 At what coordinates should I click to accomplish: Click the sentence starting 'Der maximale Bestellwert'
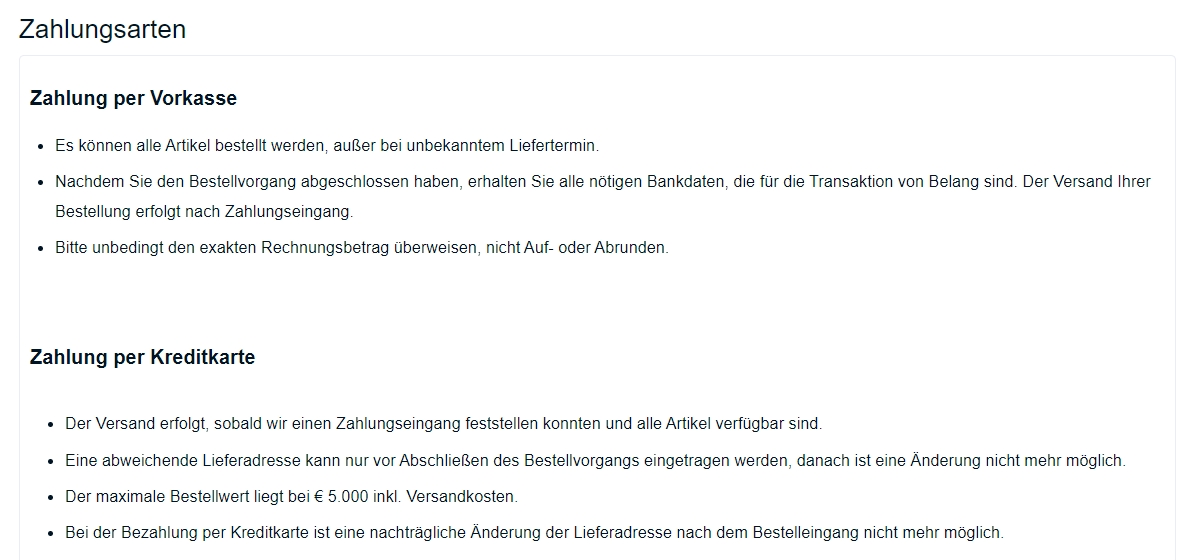291,497
